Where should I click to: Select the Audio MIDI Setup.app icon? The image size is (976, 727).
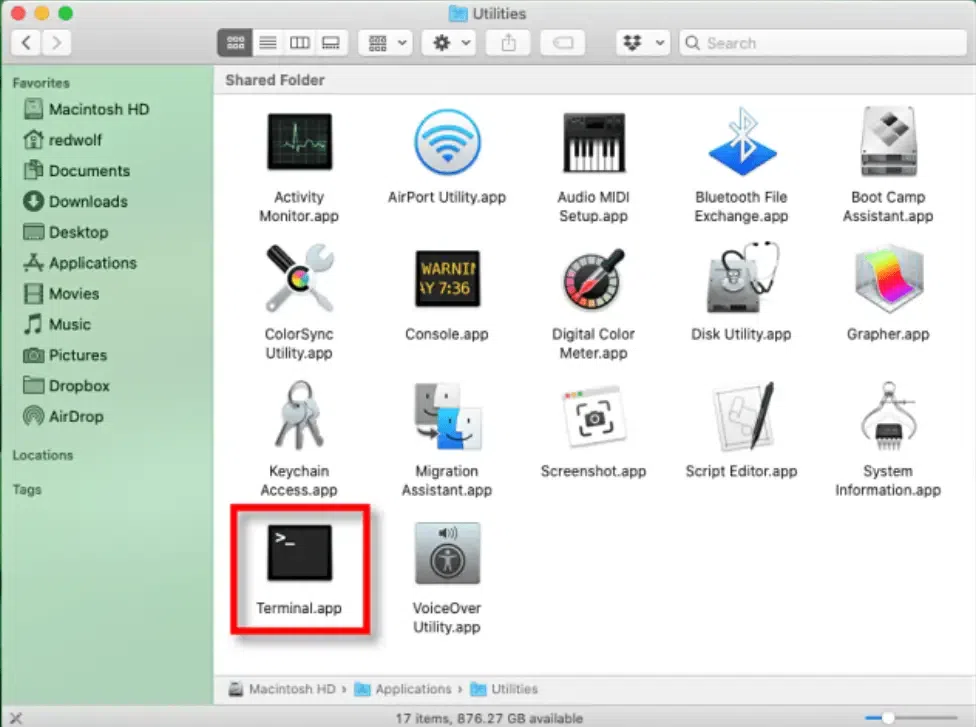[x=594, y=143]
